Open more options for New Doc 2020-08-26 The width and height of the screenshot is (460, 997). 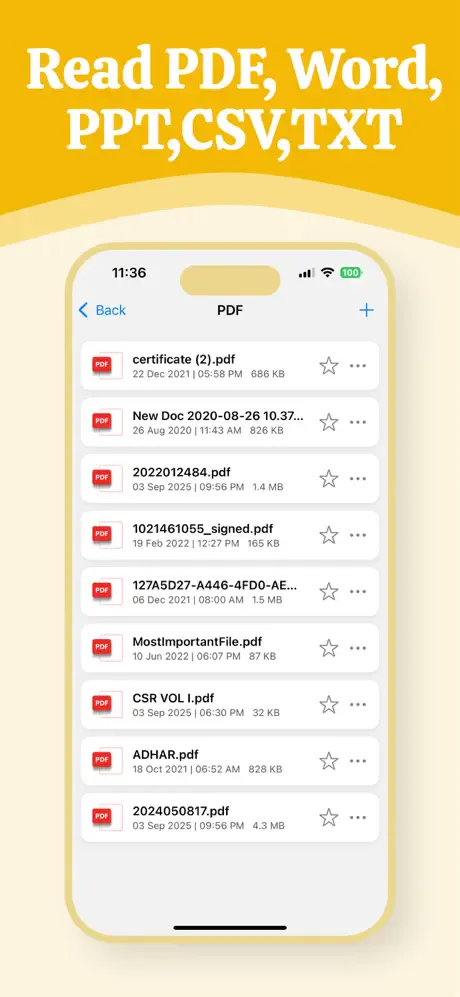point(358,422)
